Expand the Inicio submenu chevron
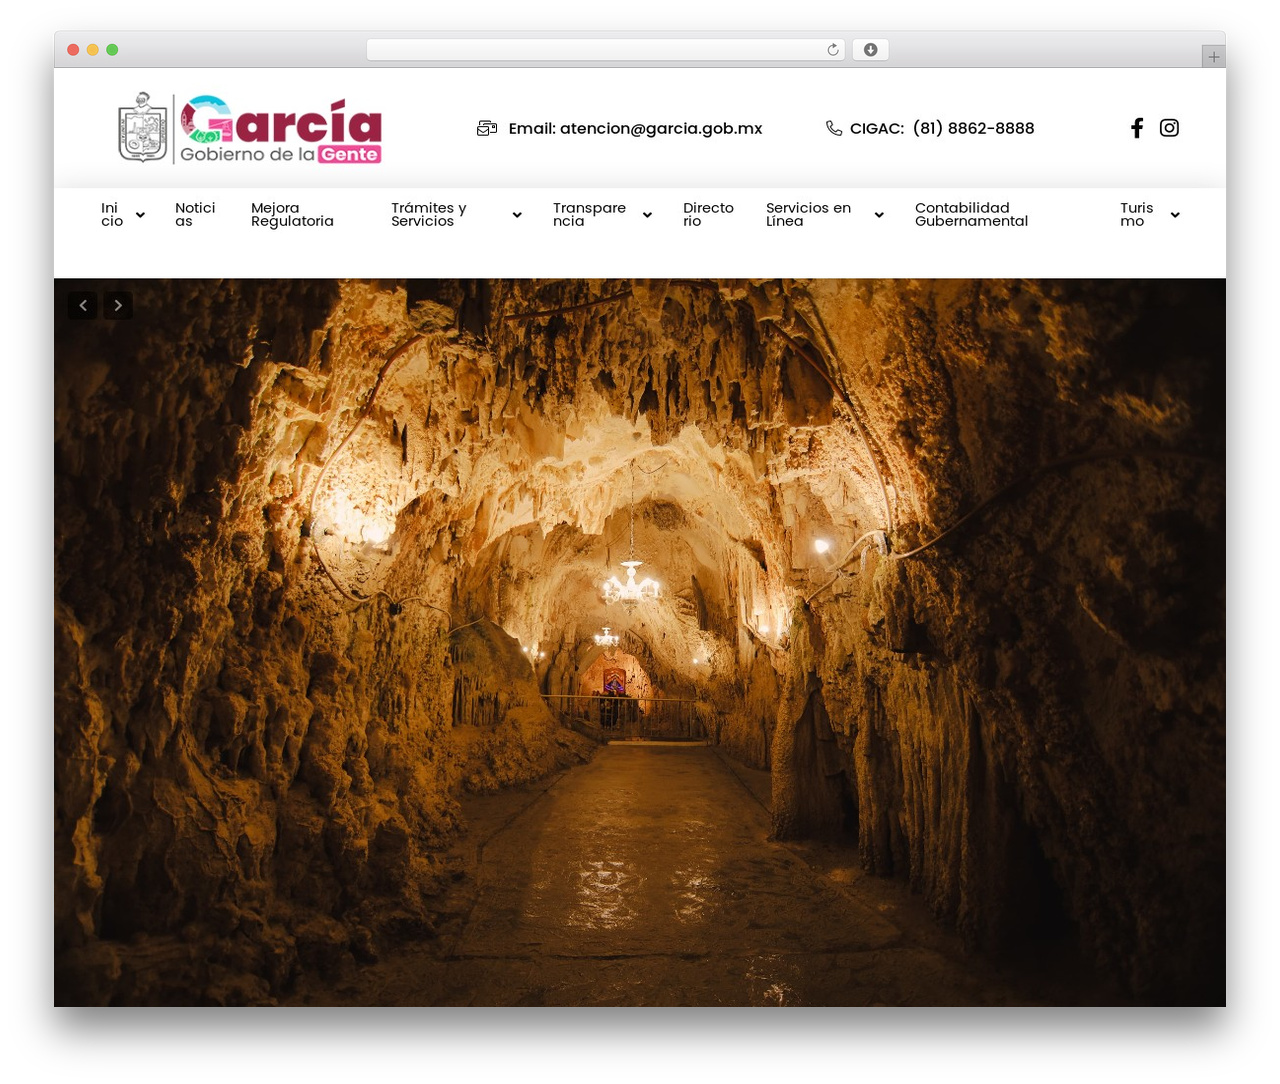This screenshot has width=1280, height=1084. [x=140, y=215]
